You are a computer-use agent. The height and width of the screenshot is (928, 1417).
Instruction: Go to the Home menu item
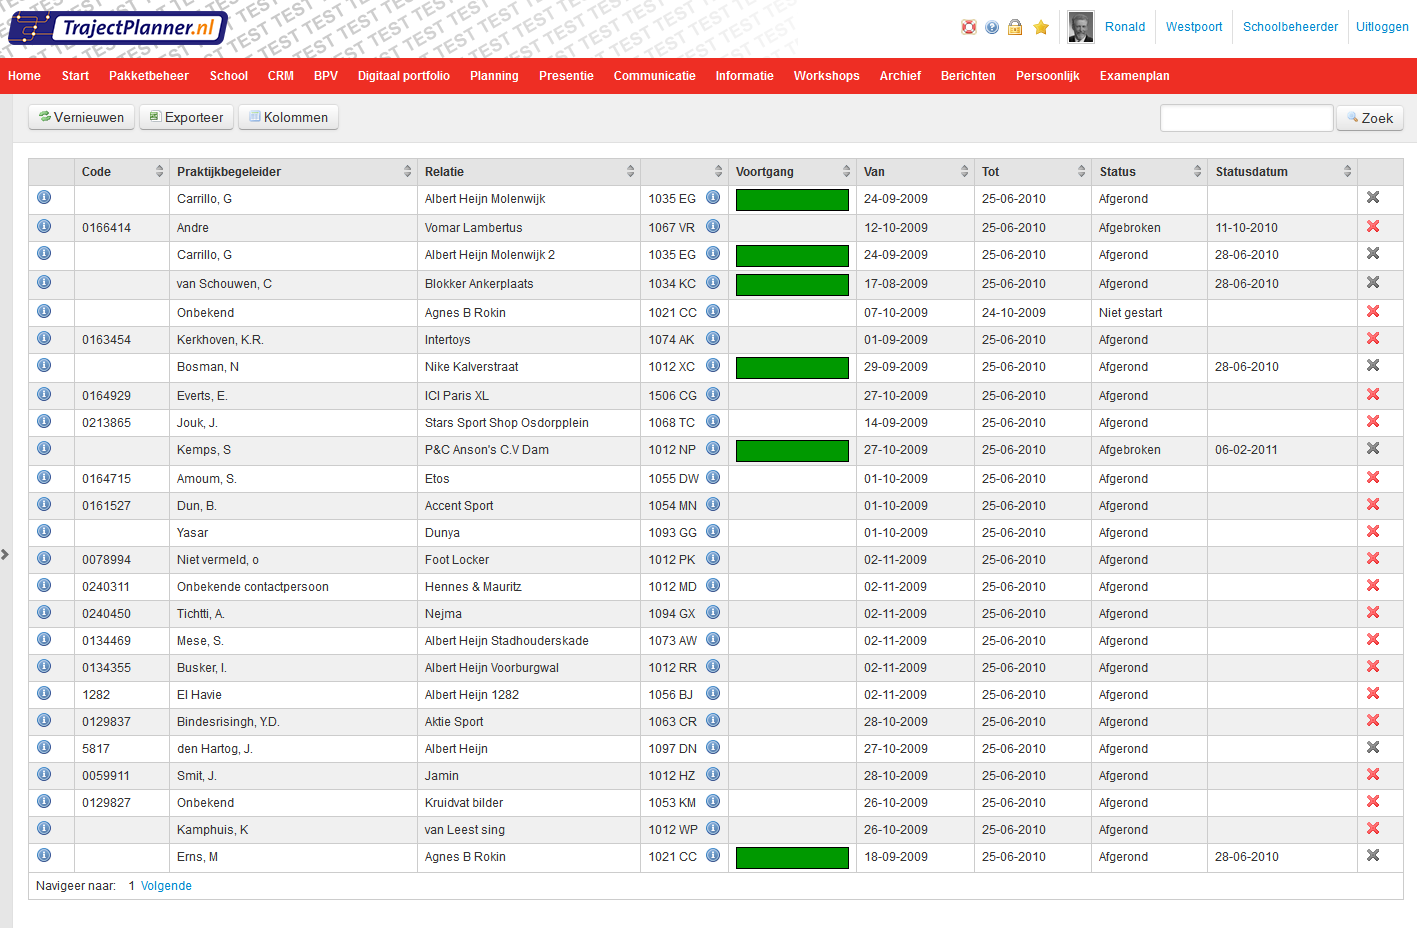click(x=24, y=76)
